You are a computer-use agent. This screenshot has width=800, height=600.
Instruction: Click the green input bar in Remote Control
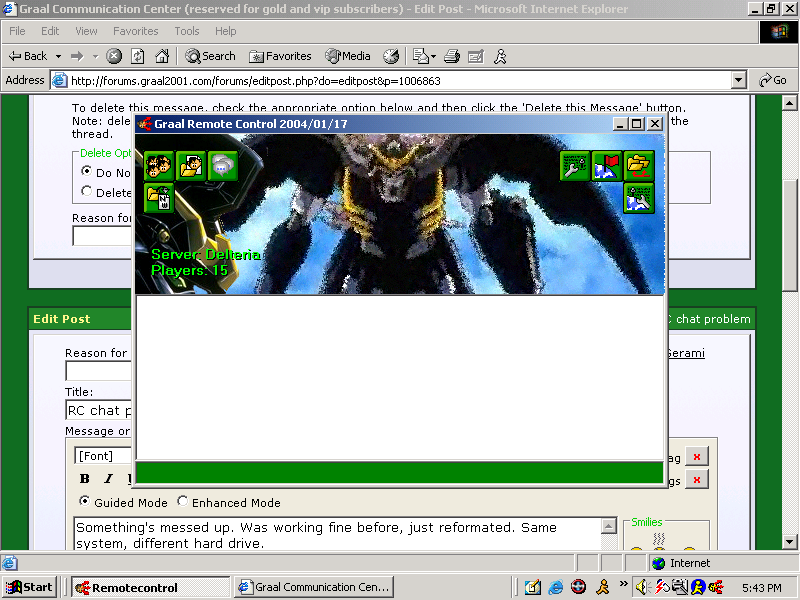[399, 472]
